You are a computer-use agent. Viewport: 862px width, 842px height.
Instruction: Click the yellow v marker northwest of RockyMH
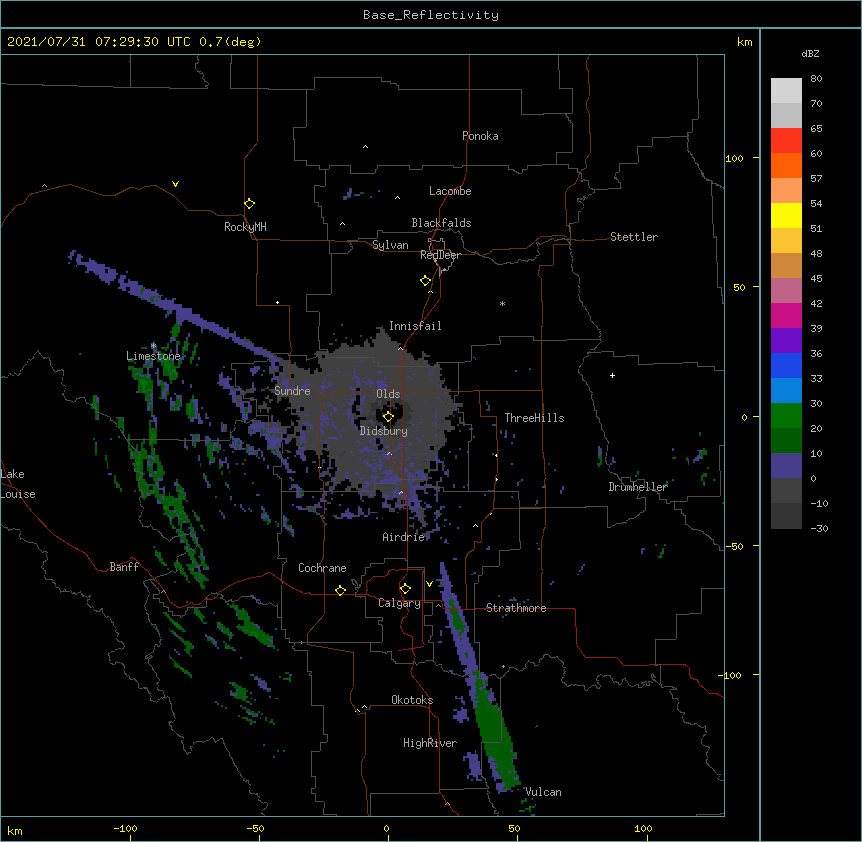tap(175, 184)
